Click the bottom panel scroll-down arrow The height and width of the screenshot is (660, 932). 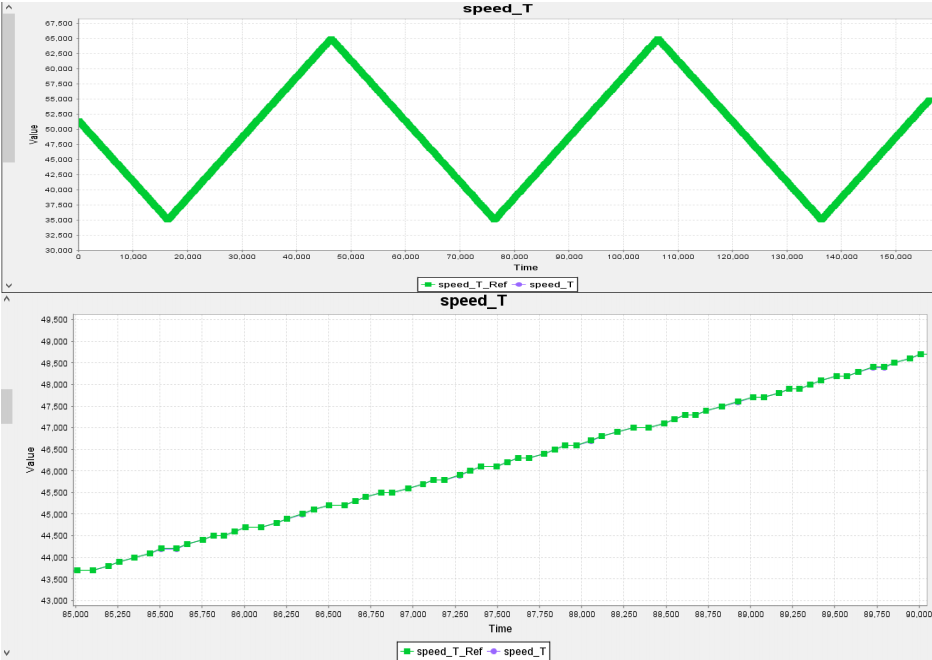(x=7, y=653)
